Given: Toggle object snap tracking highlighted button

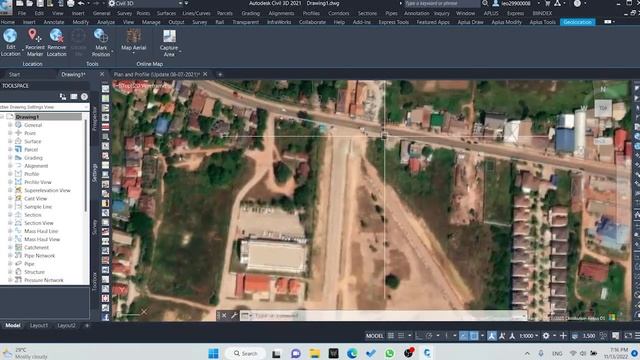Looking at the screenshot, I should coord(463,336).
